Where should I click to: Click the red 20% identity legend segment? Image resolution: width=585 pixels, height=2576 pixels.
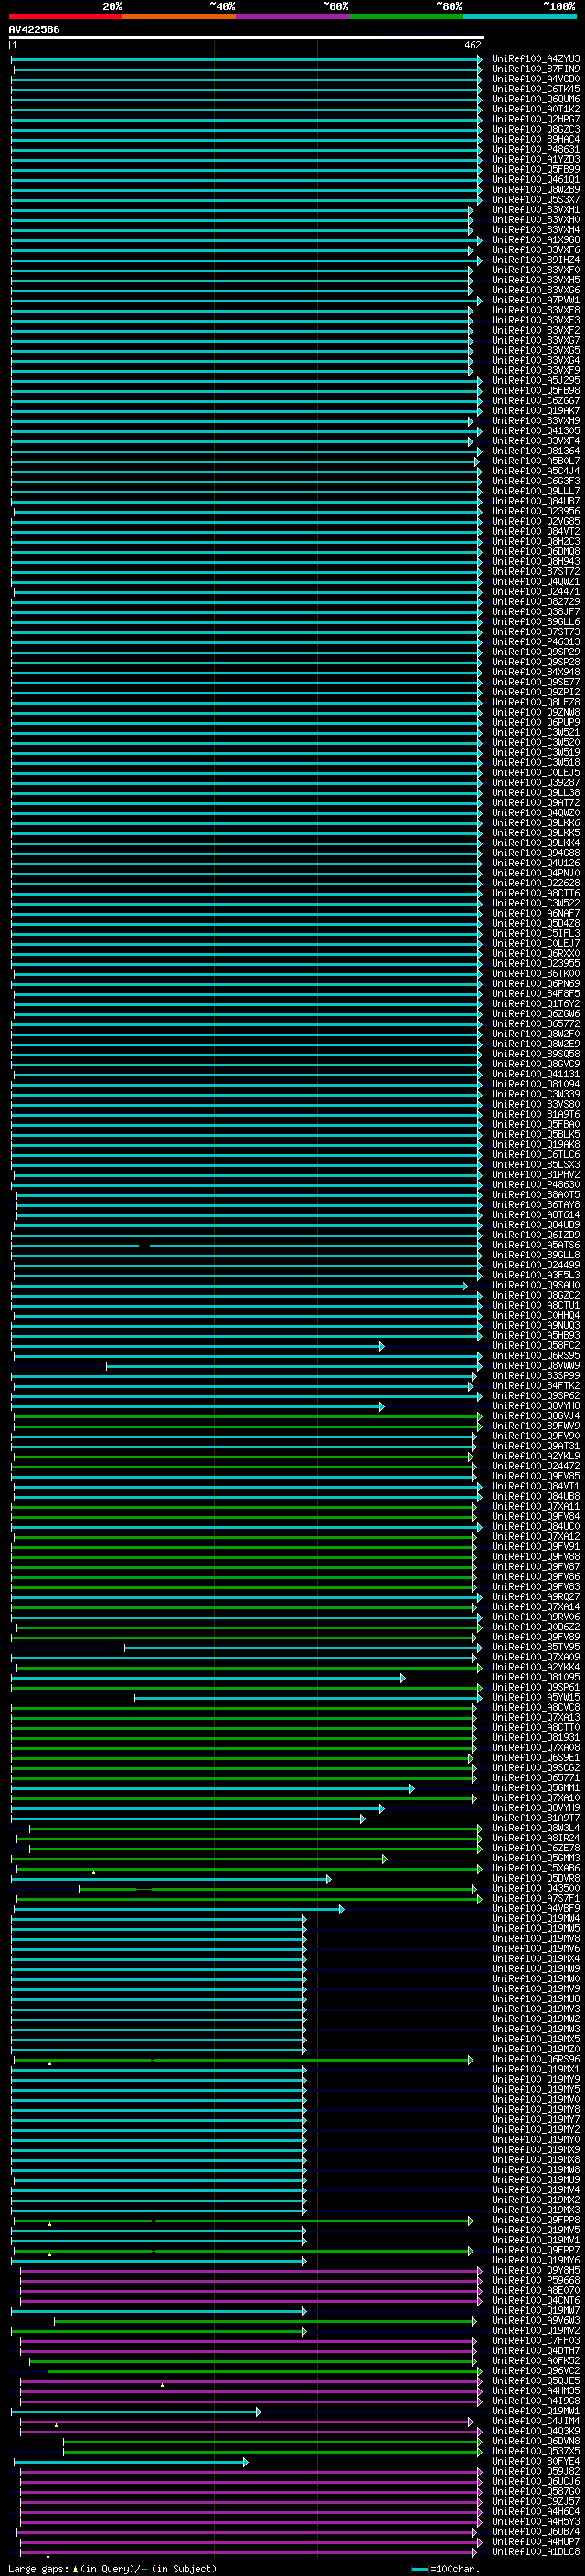[x=65, y=16]
